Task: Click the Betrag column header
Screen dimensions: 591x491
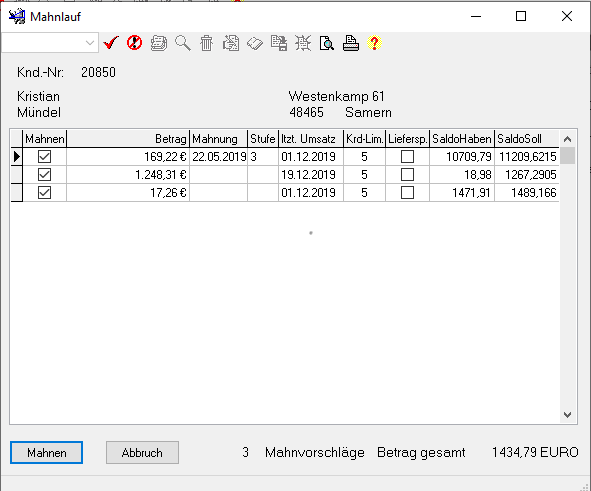Action: (x=128, y=139)
